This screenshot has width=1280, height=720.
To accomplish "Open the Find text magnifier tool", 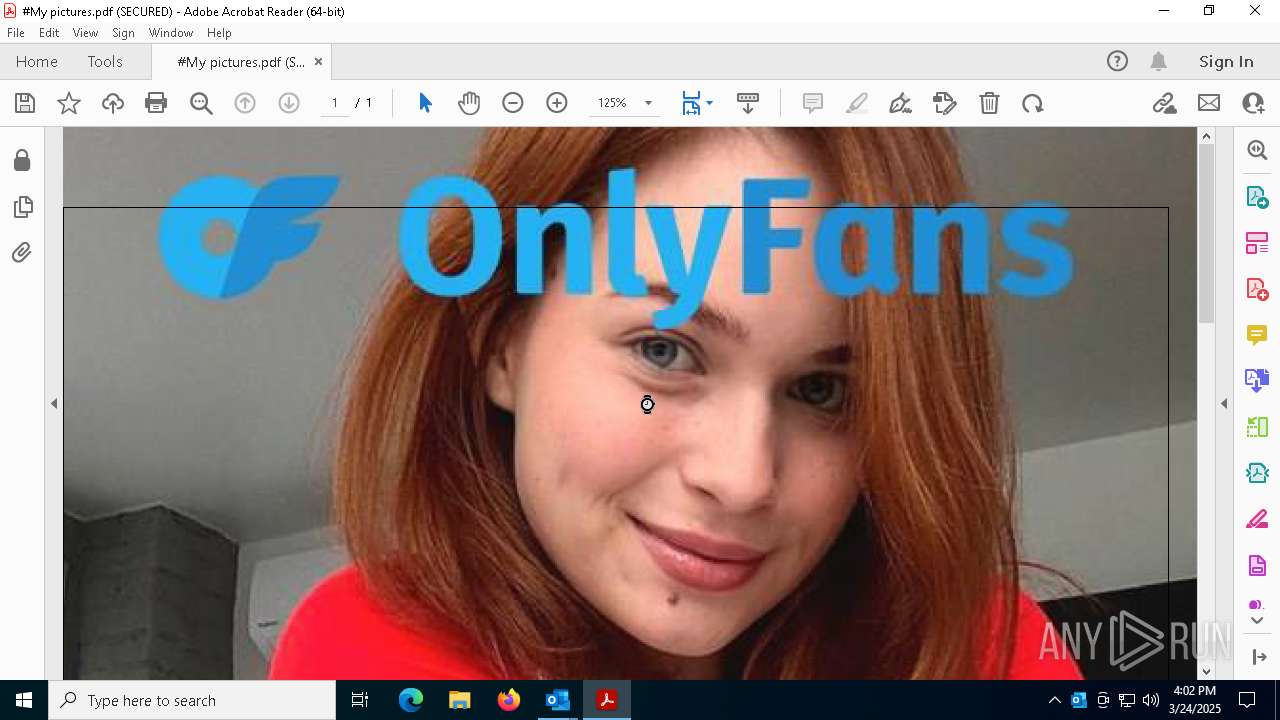I will tap(201, 103).
